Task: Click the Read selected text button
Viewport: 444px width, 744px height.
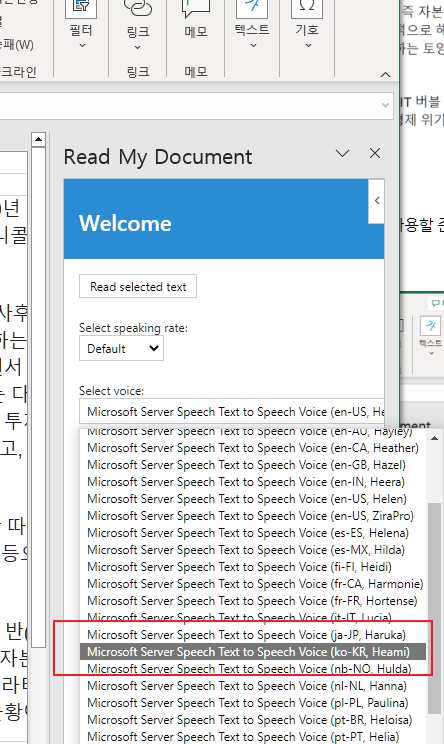Action: click(138, 287)
